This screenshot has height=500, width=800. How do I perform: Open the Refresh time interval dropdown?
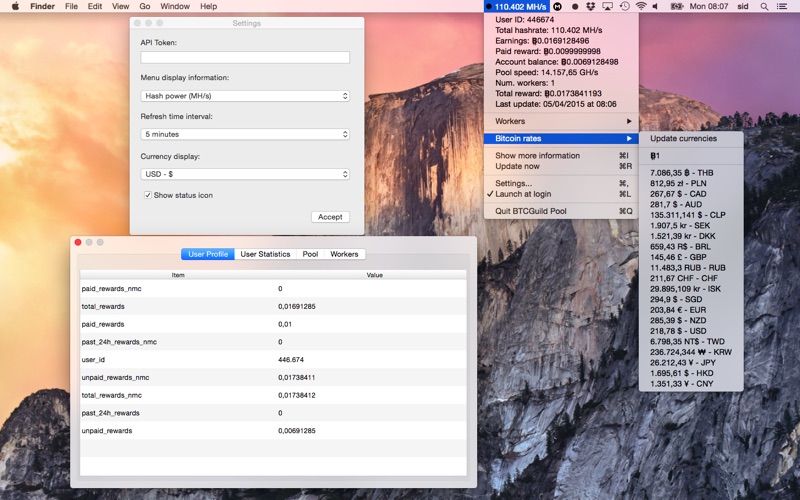245,134
